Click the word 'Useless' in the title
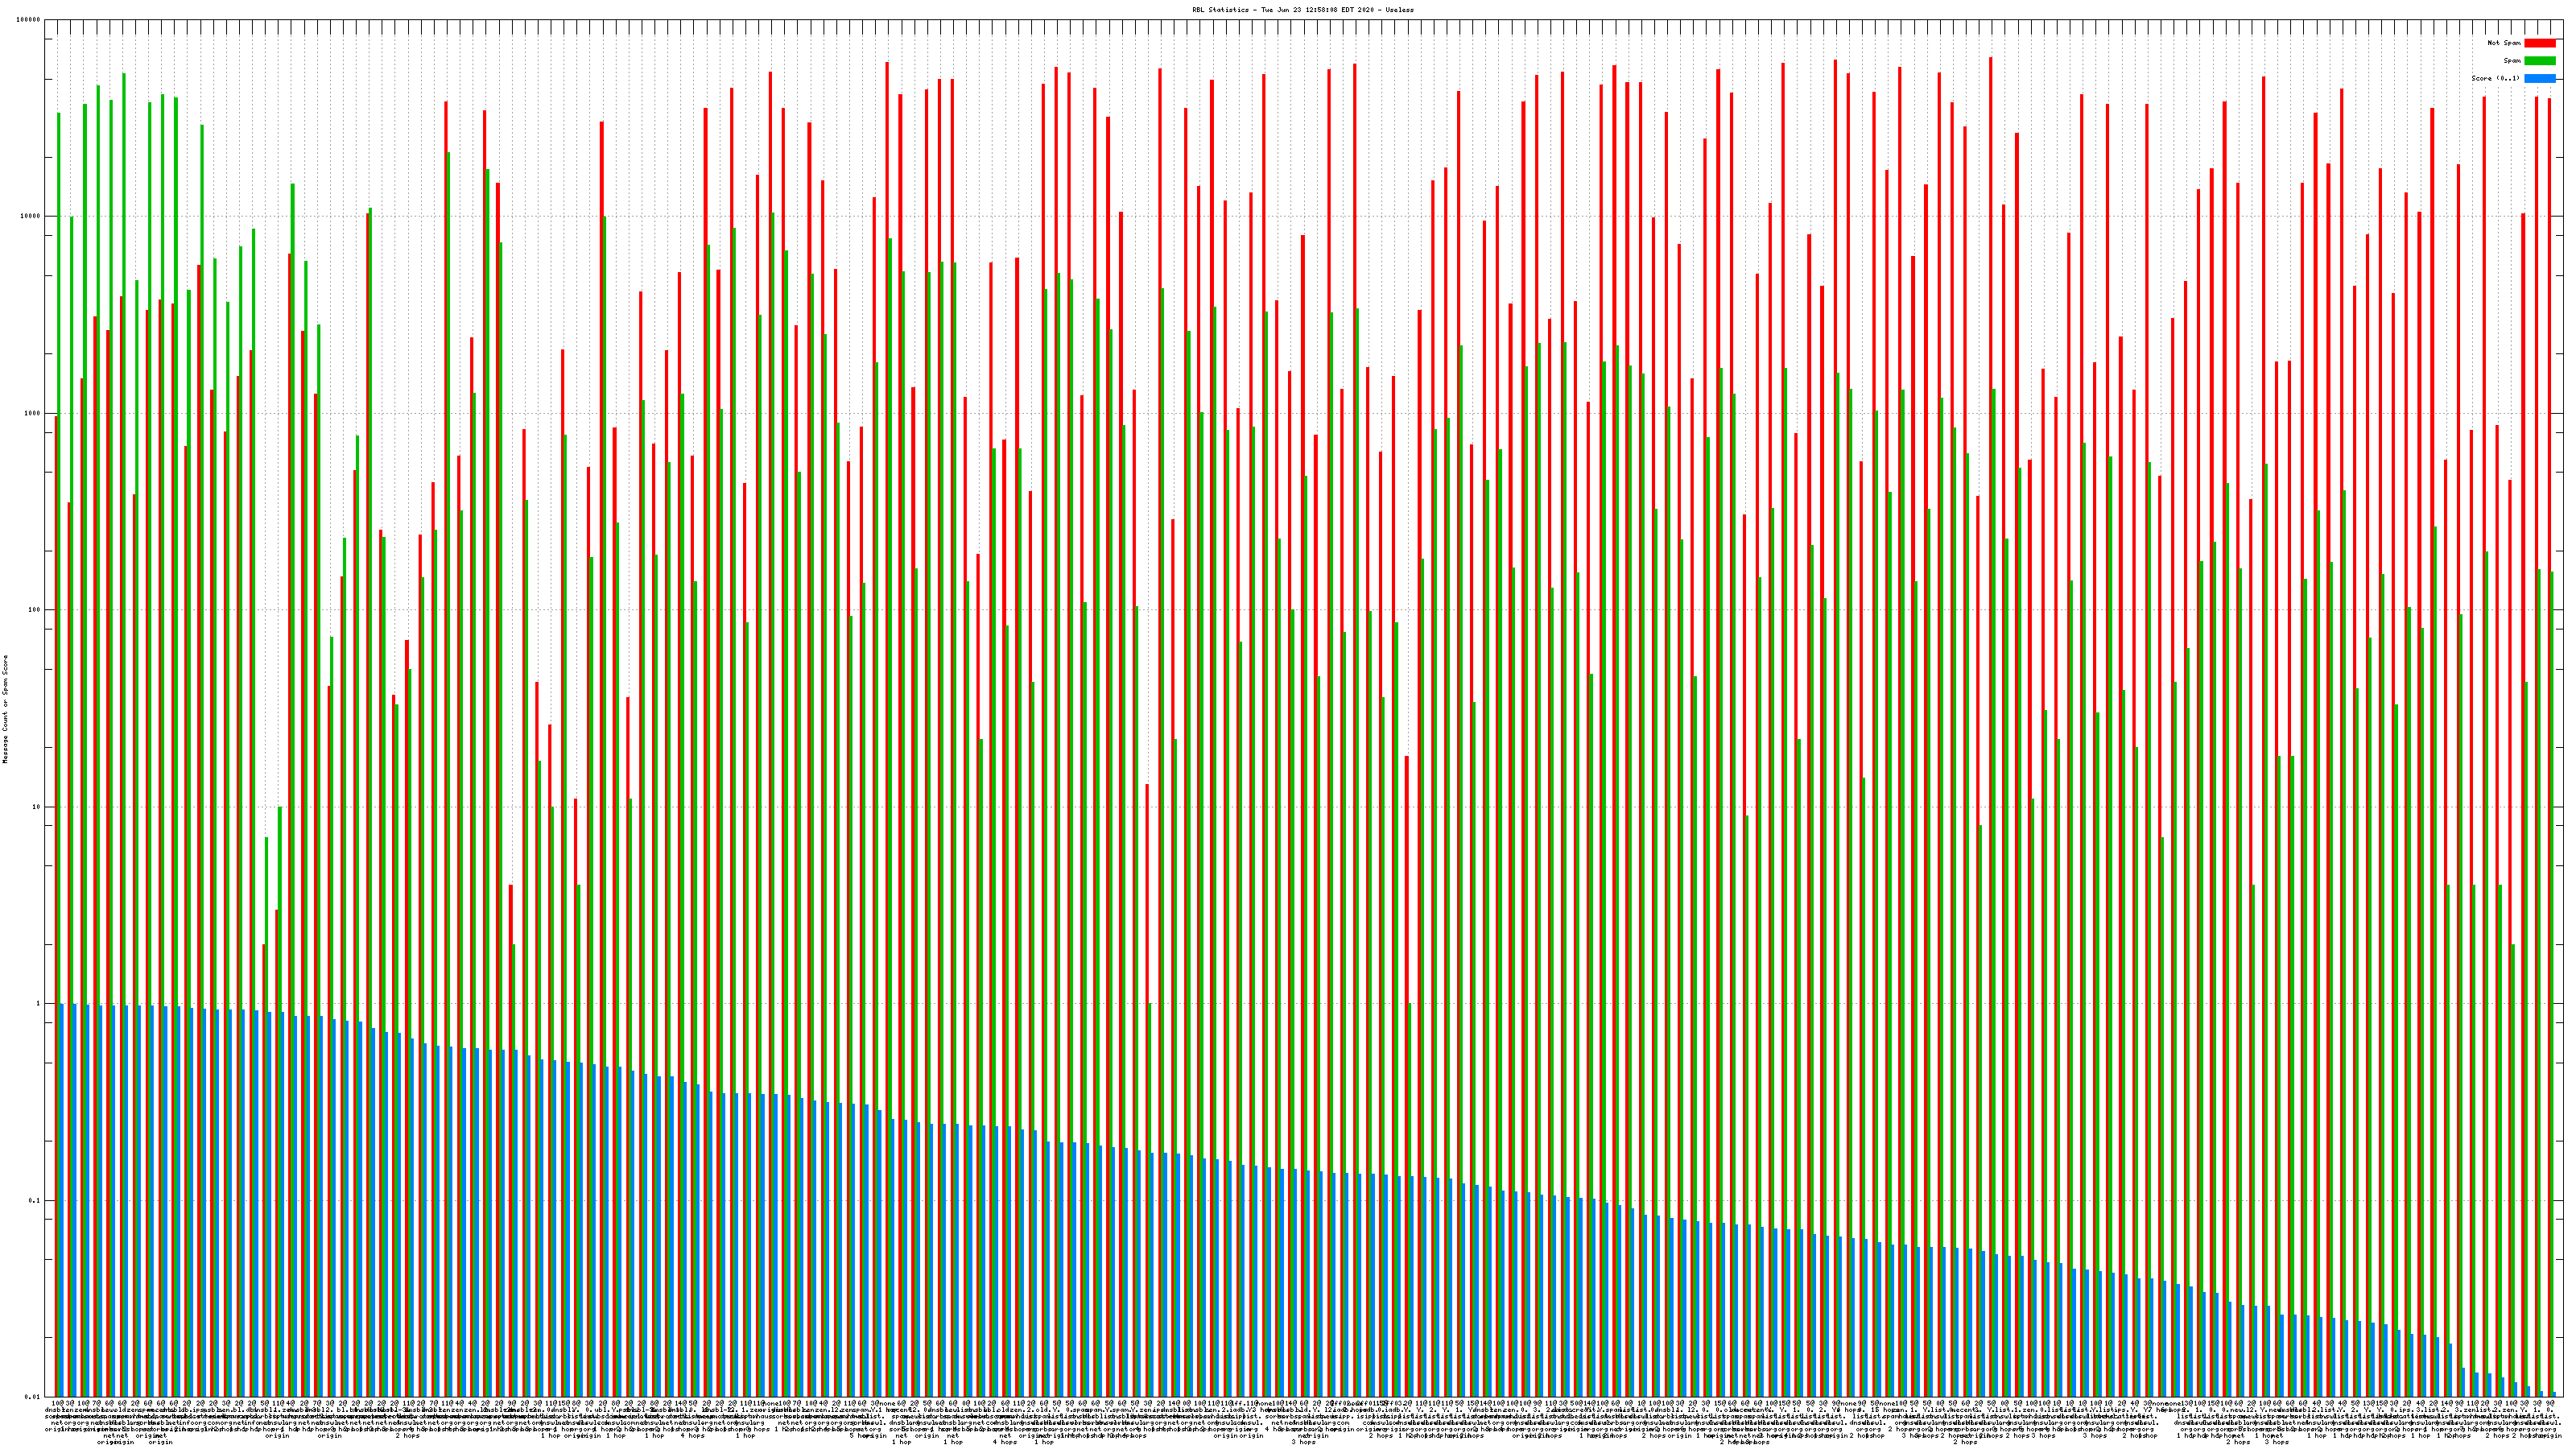This screenshot has width=2576, height=1449. point(1400,9)
